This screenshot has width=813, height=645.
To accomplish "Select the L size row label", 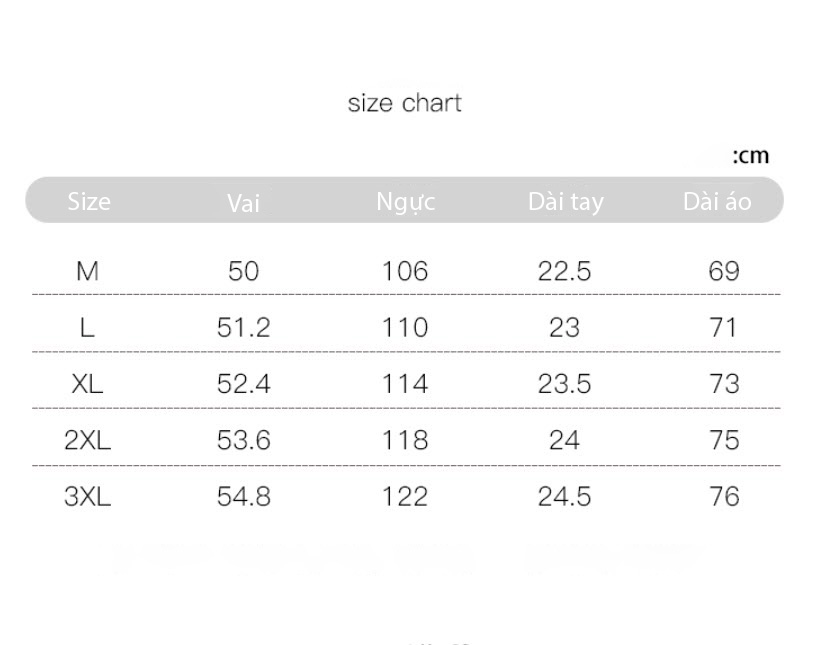I will point(87,328).
